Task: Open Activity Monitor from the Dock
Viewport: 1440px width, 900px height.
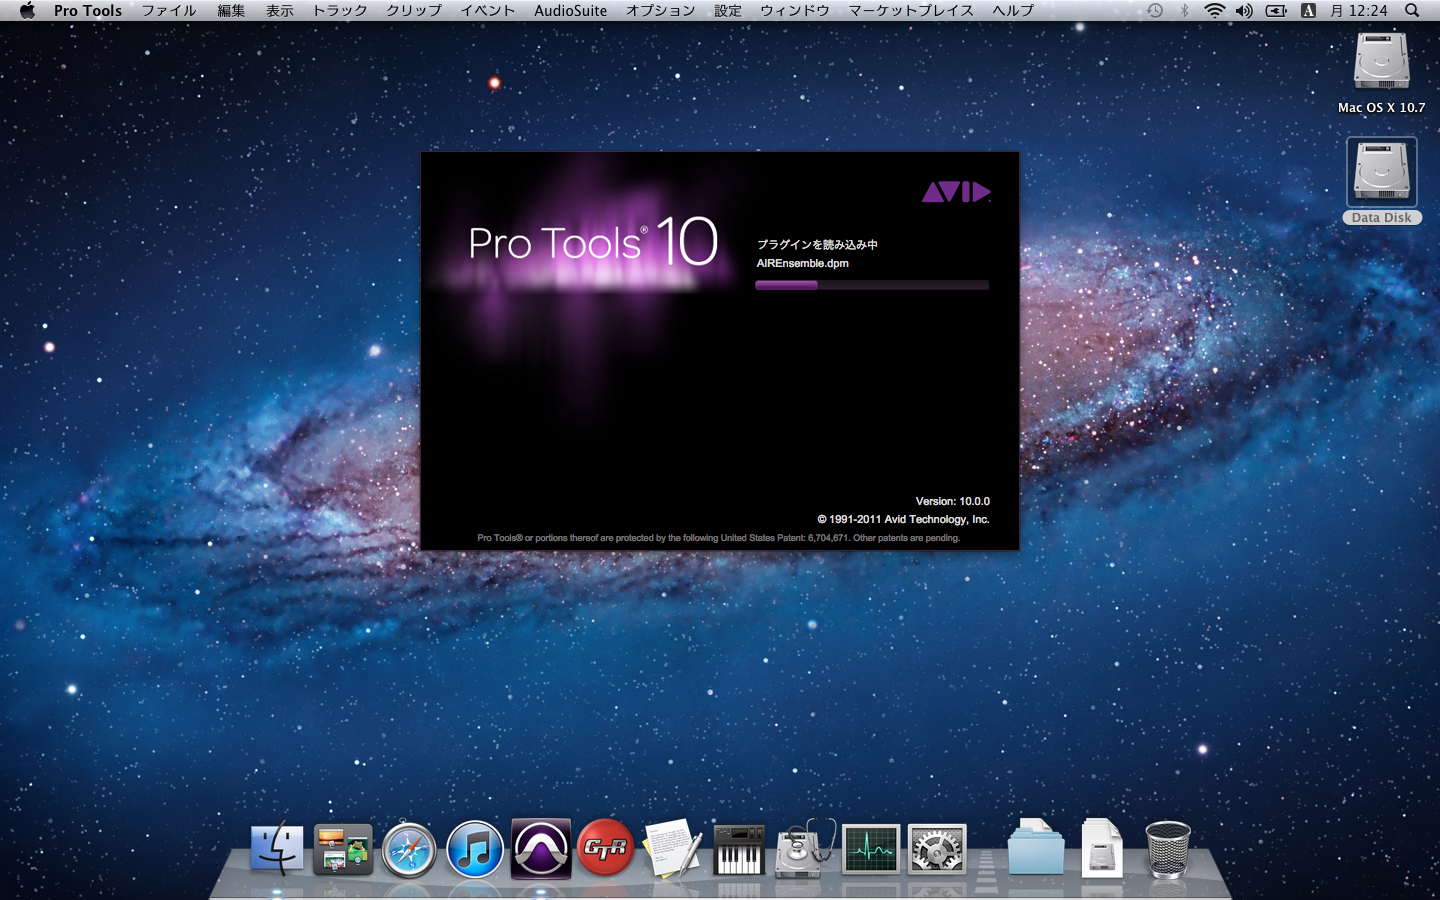Action: tap(871, 849)
